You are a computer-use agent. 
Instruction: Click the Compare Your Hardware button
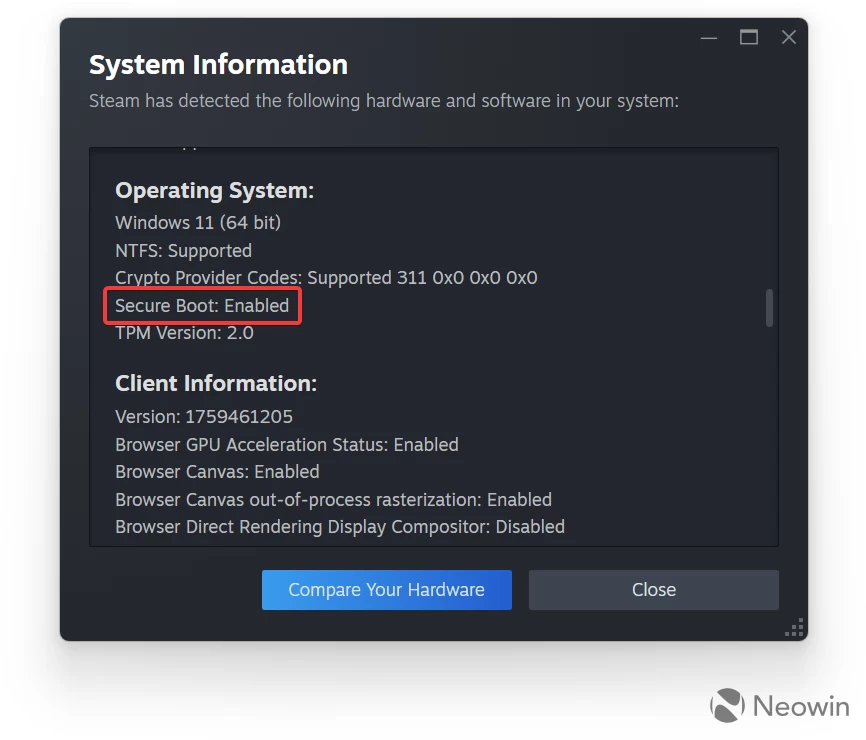[386, 590]
